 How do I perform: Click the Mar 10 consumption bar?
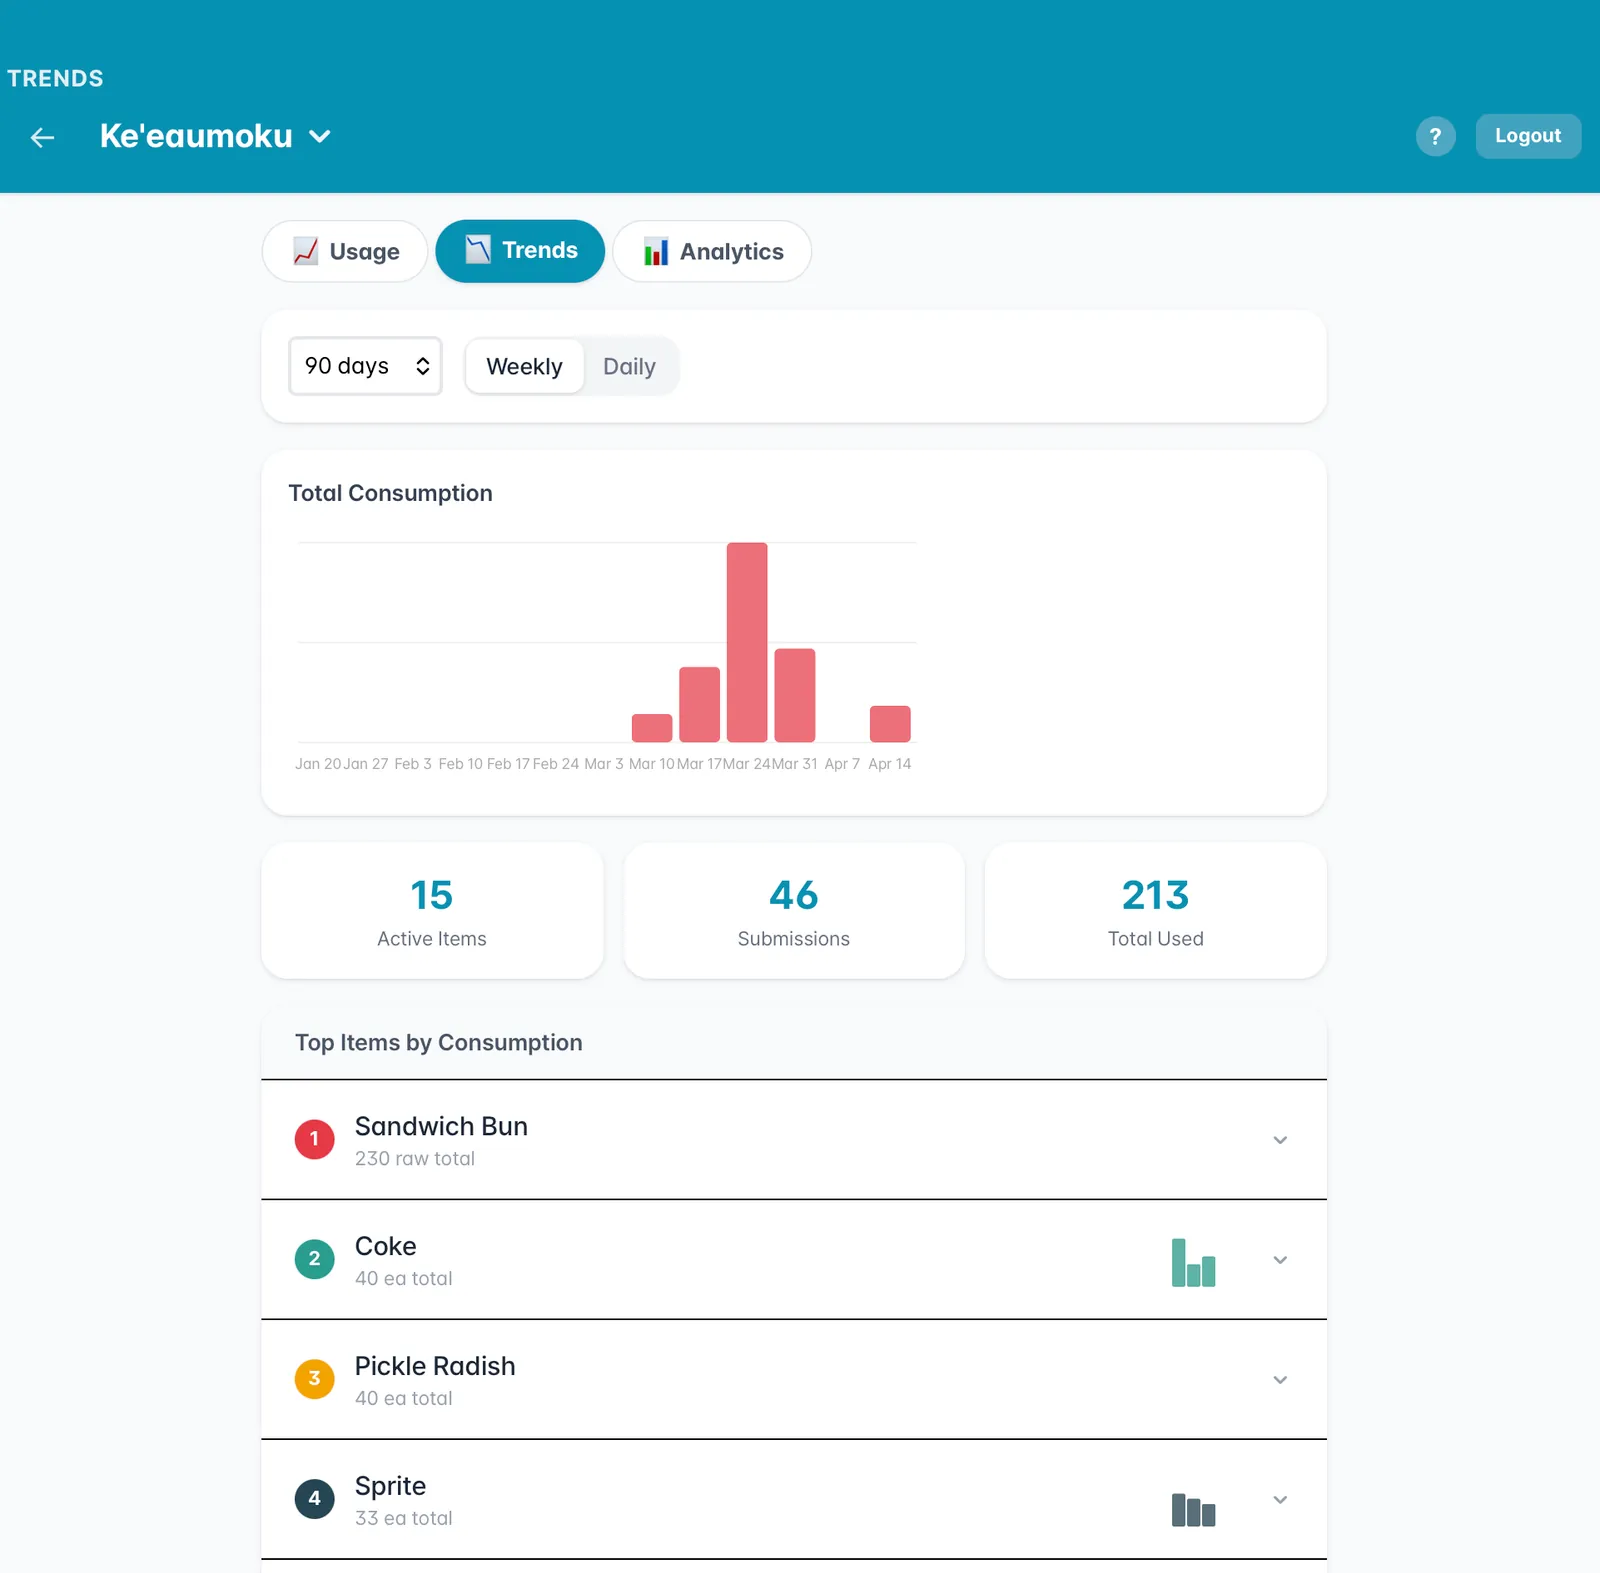[652, 728]
